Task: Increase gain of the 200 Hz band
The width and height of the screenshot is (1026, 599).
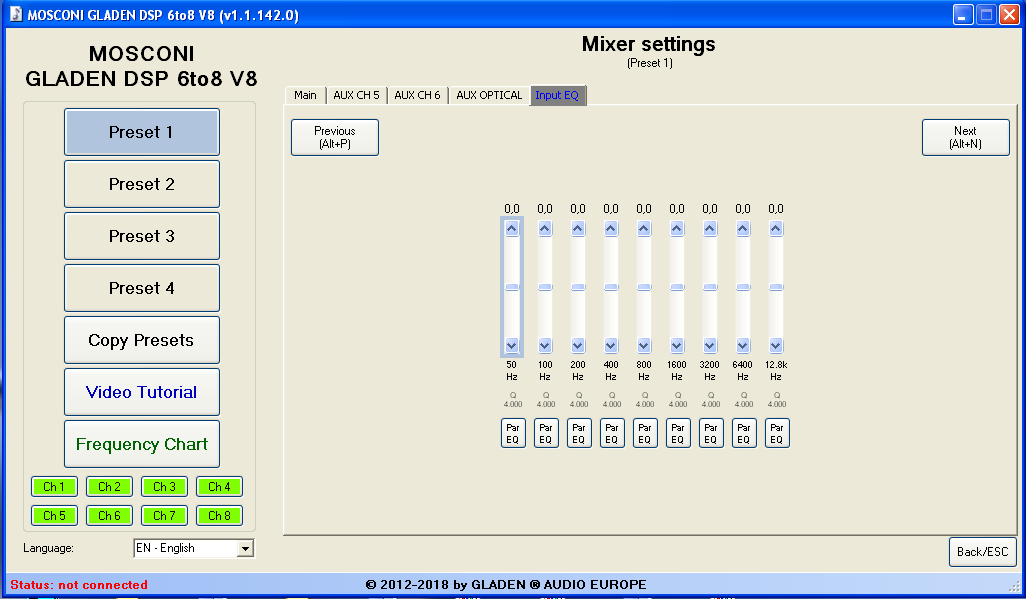Action: coord(578,228)
